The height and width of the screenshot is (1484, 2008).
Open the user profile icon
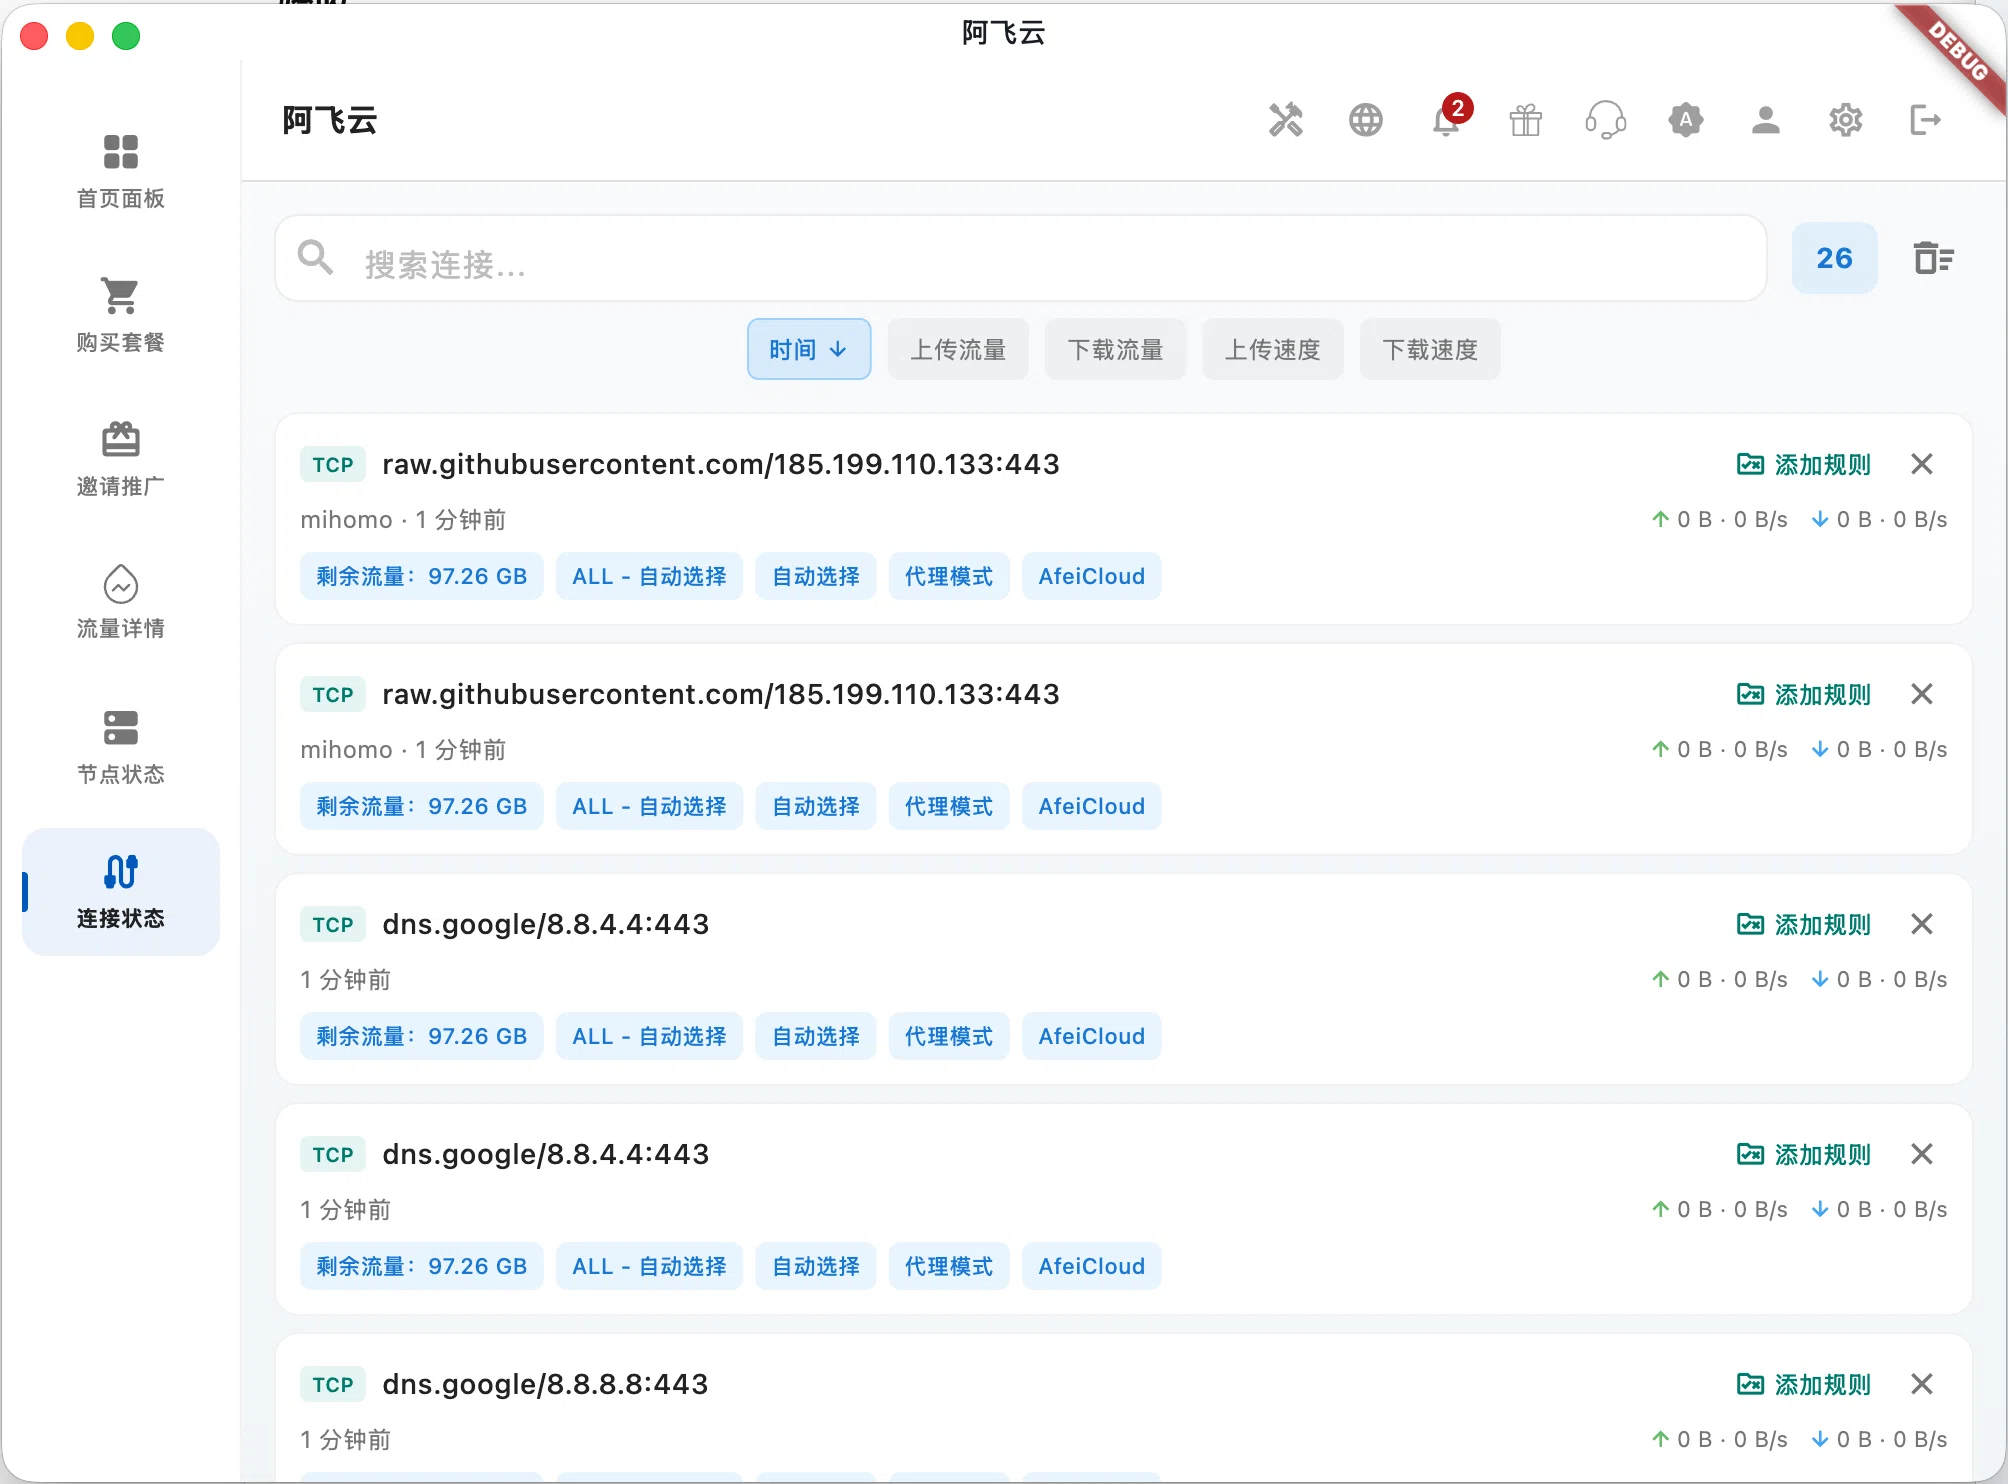(1766, 120)
